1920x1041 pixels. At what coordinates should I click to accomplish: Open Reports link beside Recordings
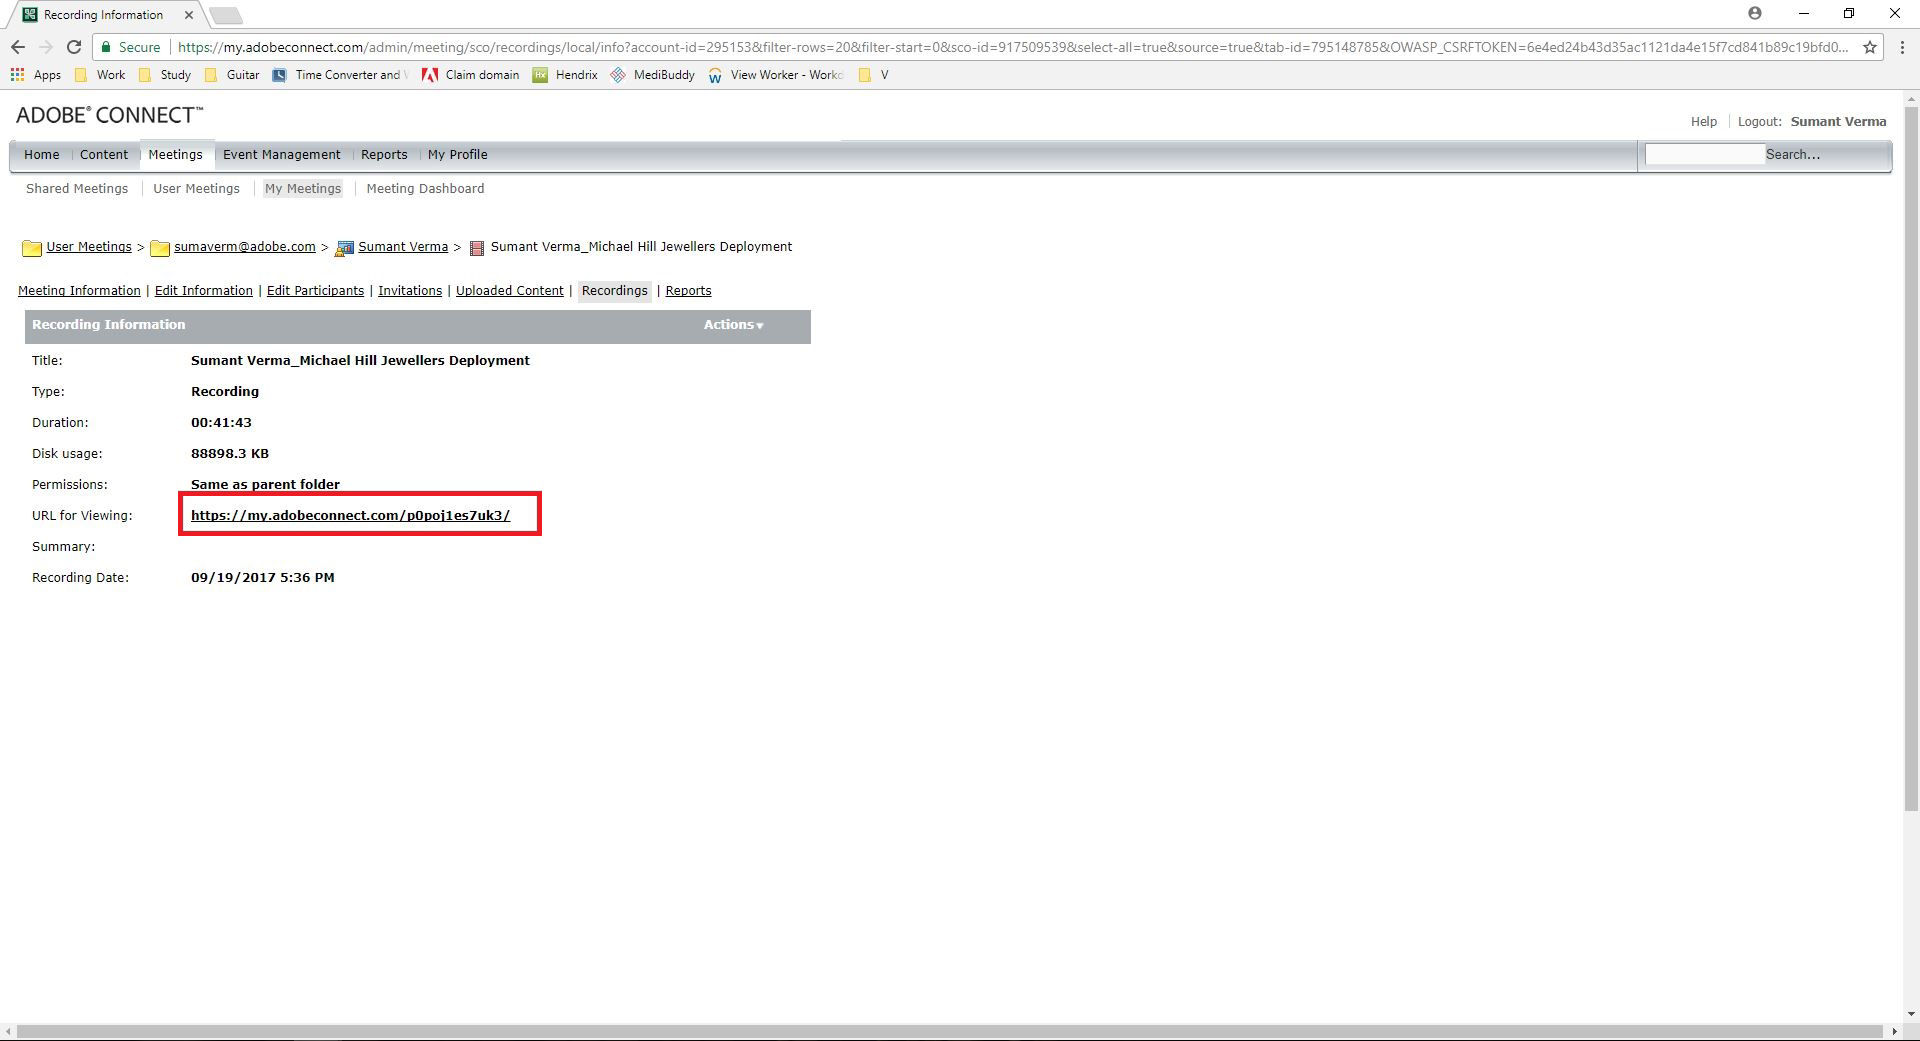coord(688,291)
